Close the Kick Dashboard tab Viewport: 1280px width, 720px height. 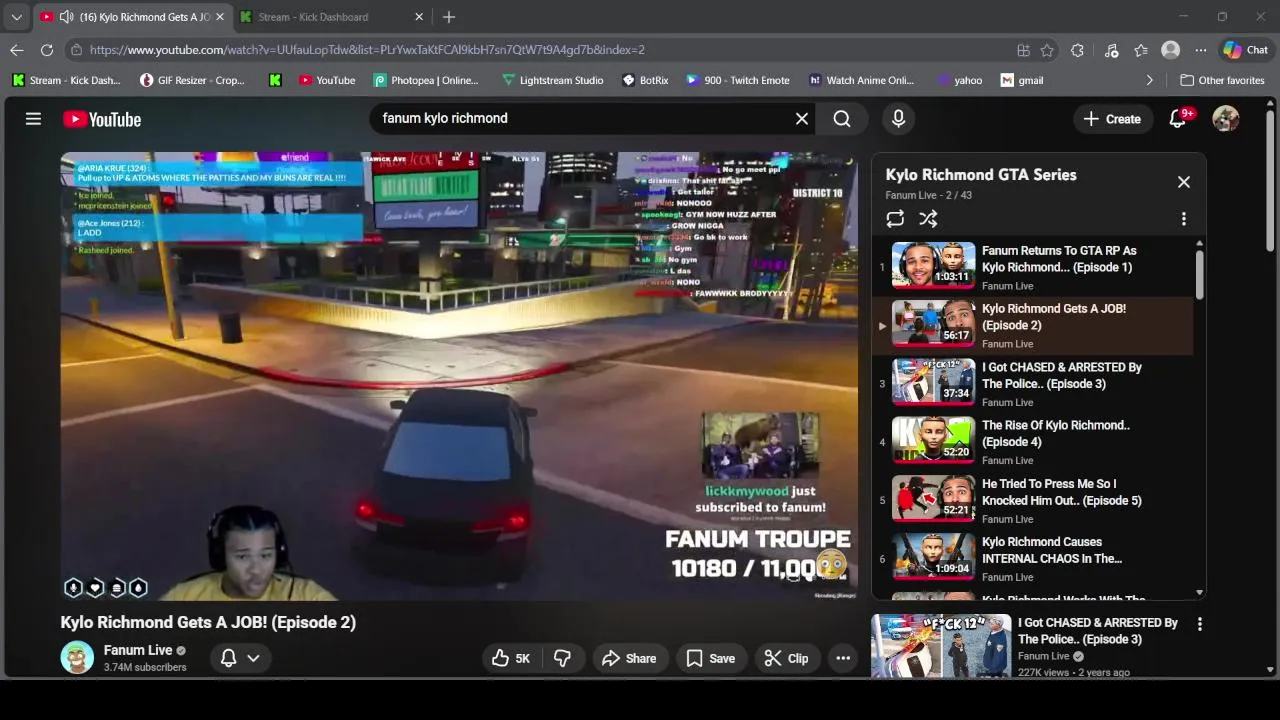coord(419,17)
